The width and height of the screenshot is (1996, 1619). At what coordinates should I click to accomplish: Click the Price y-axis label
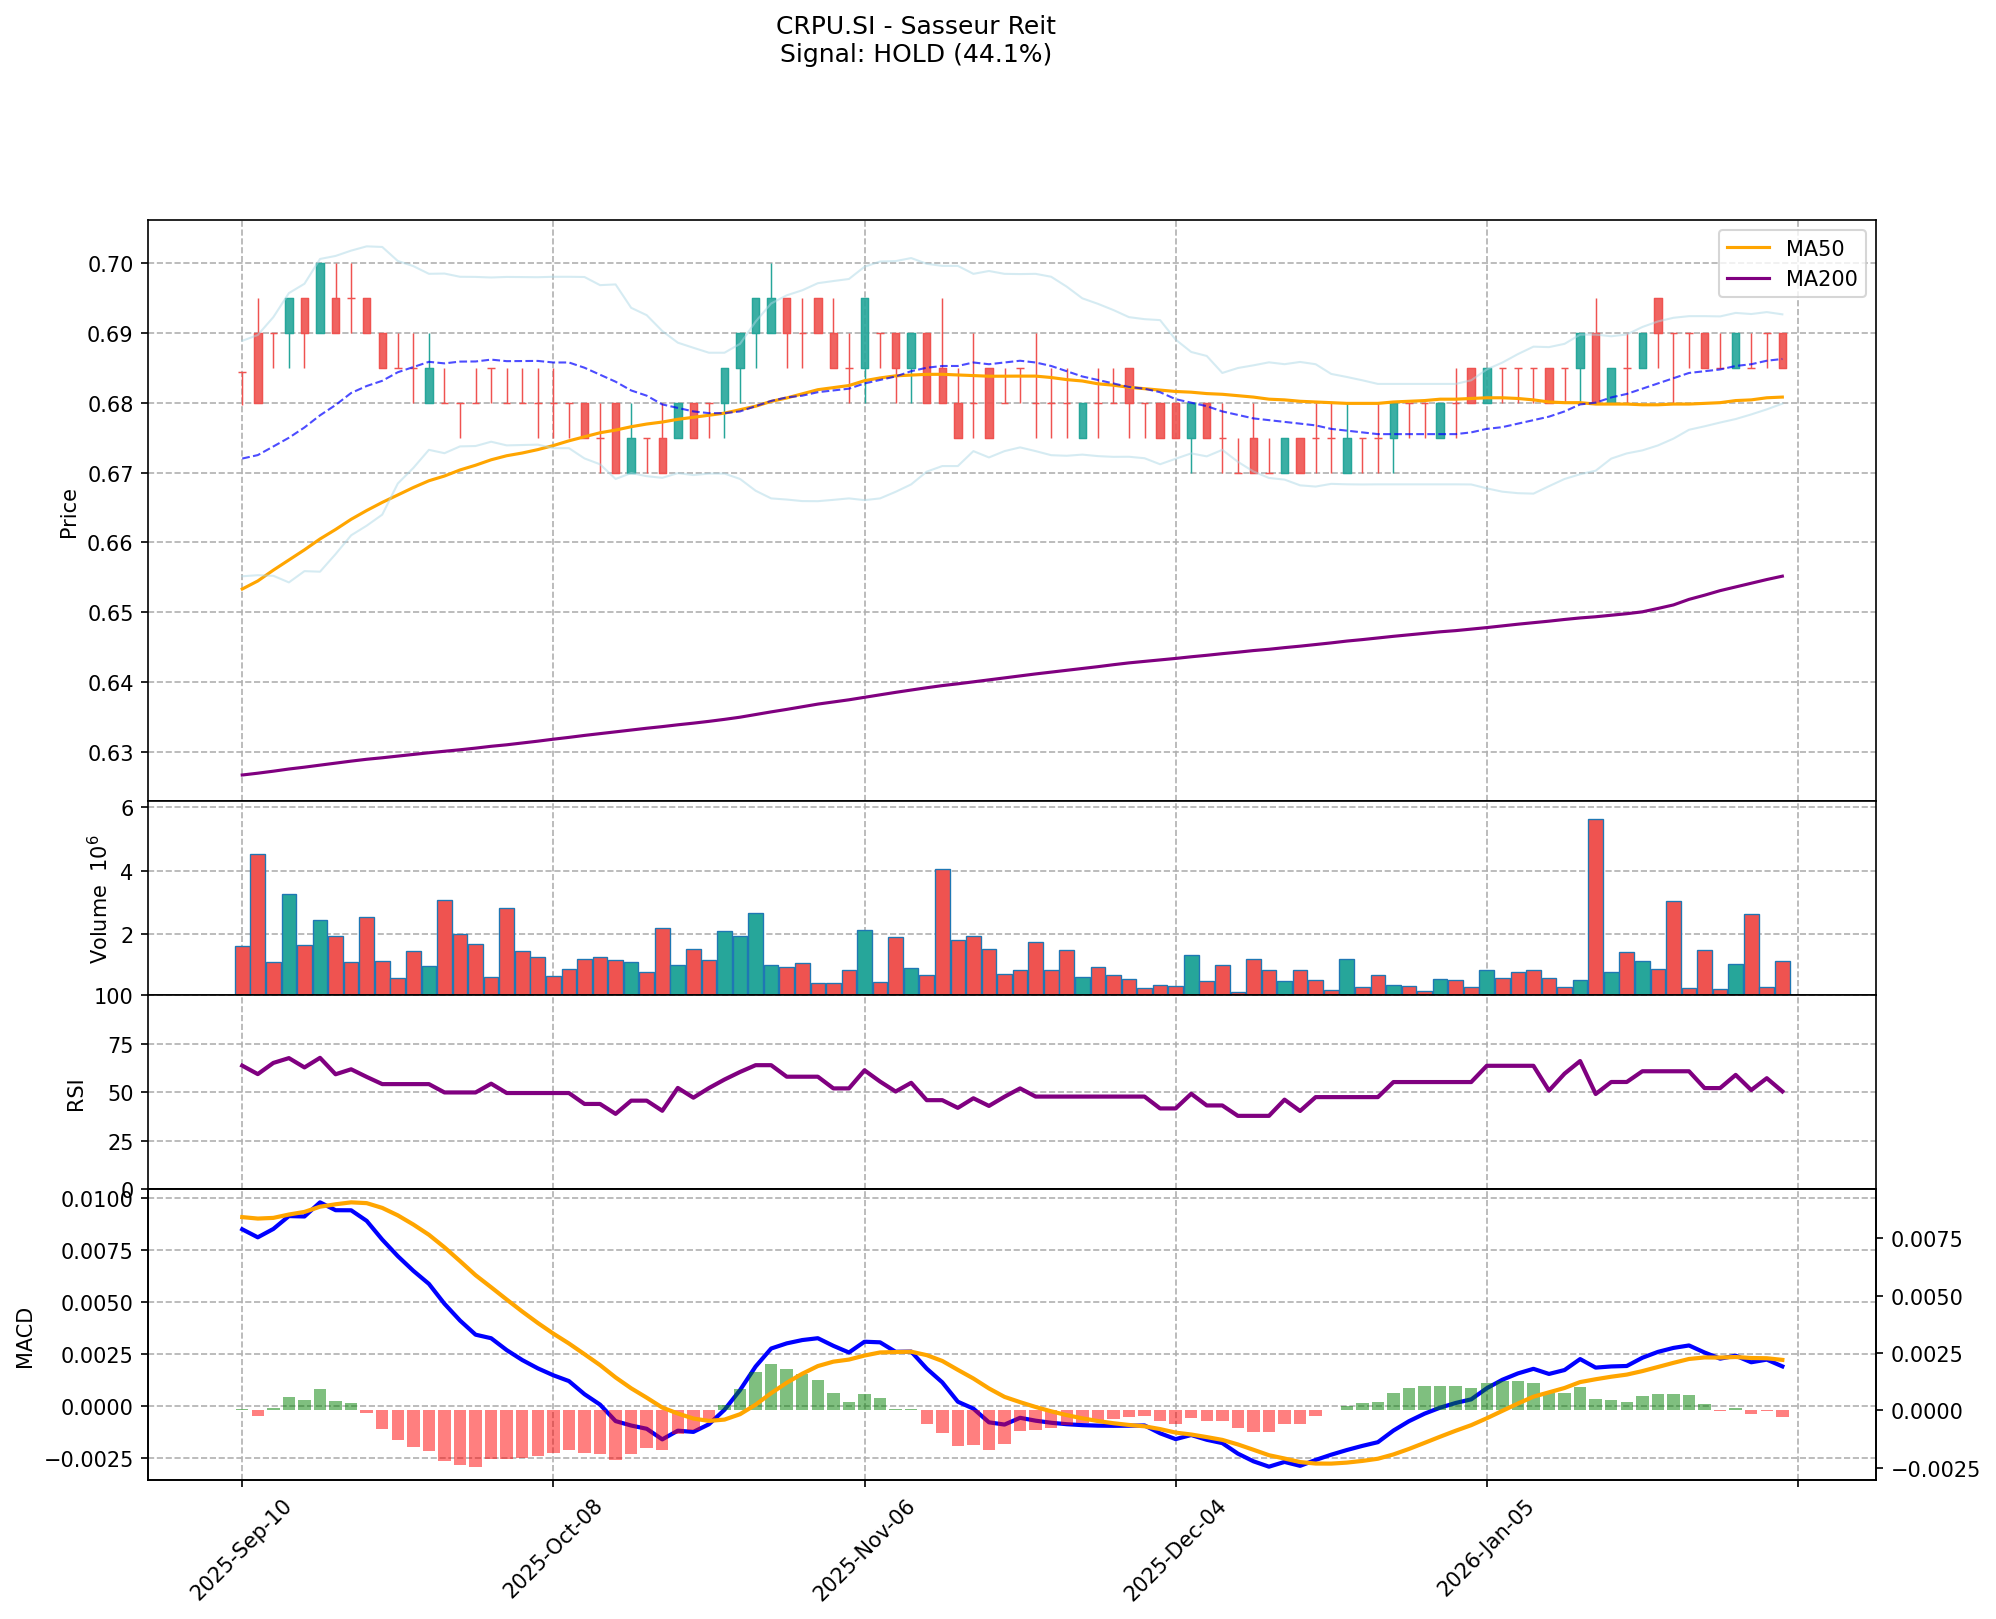[69, 513]
